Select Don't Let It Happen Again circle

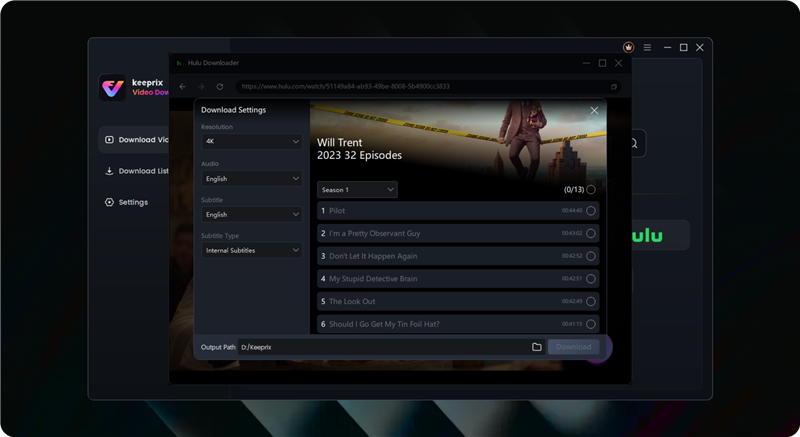click(x=591, y=256)
